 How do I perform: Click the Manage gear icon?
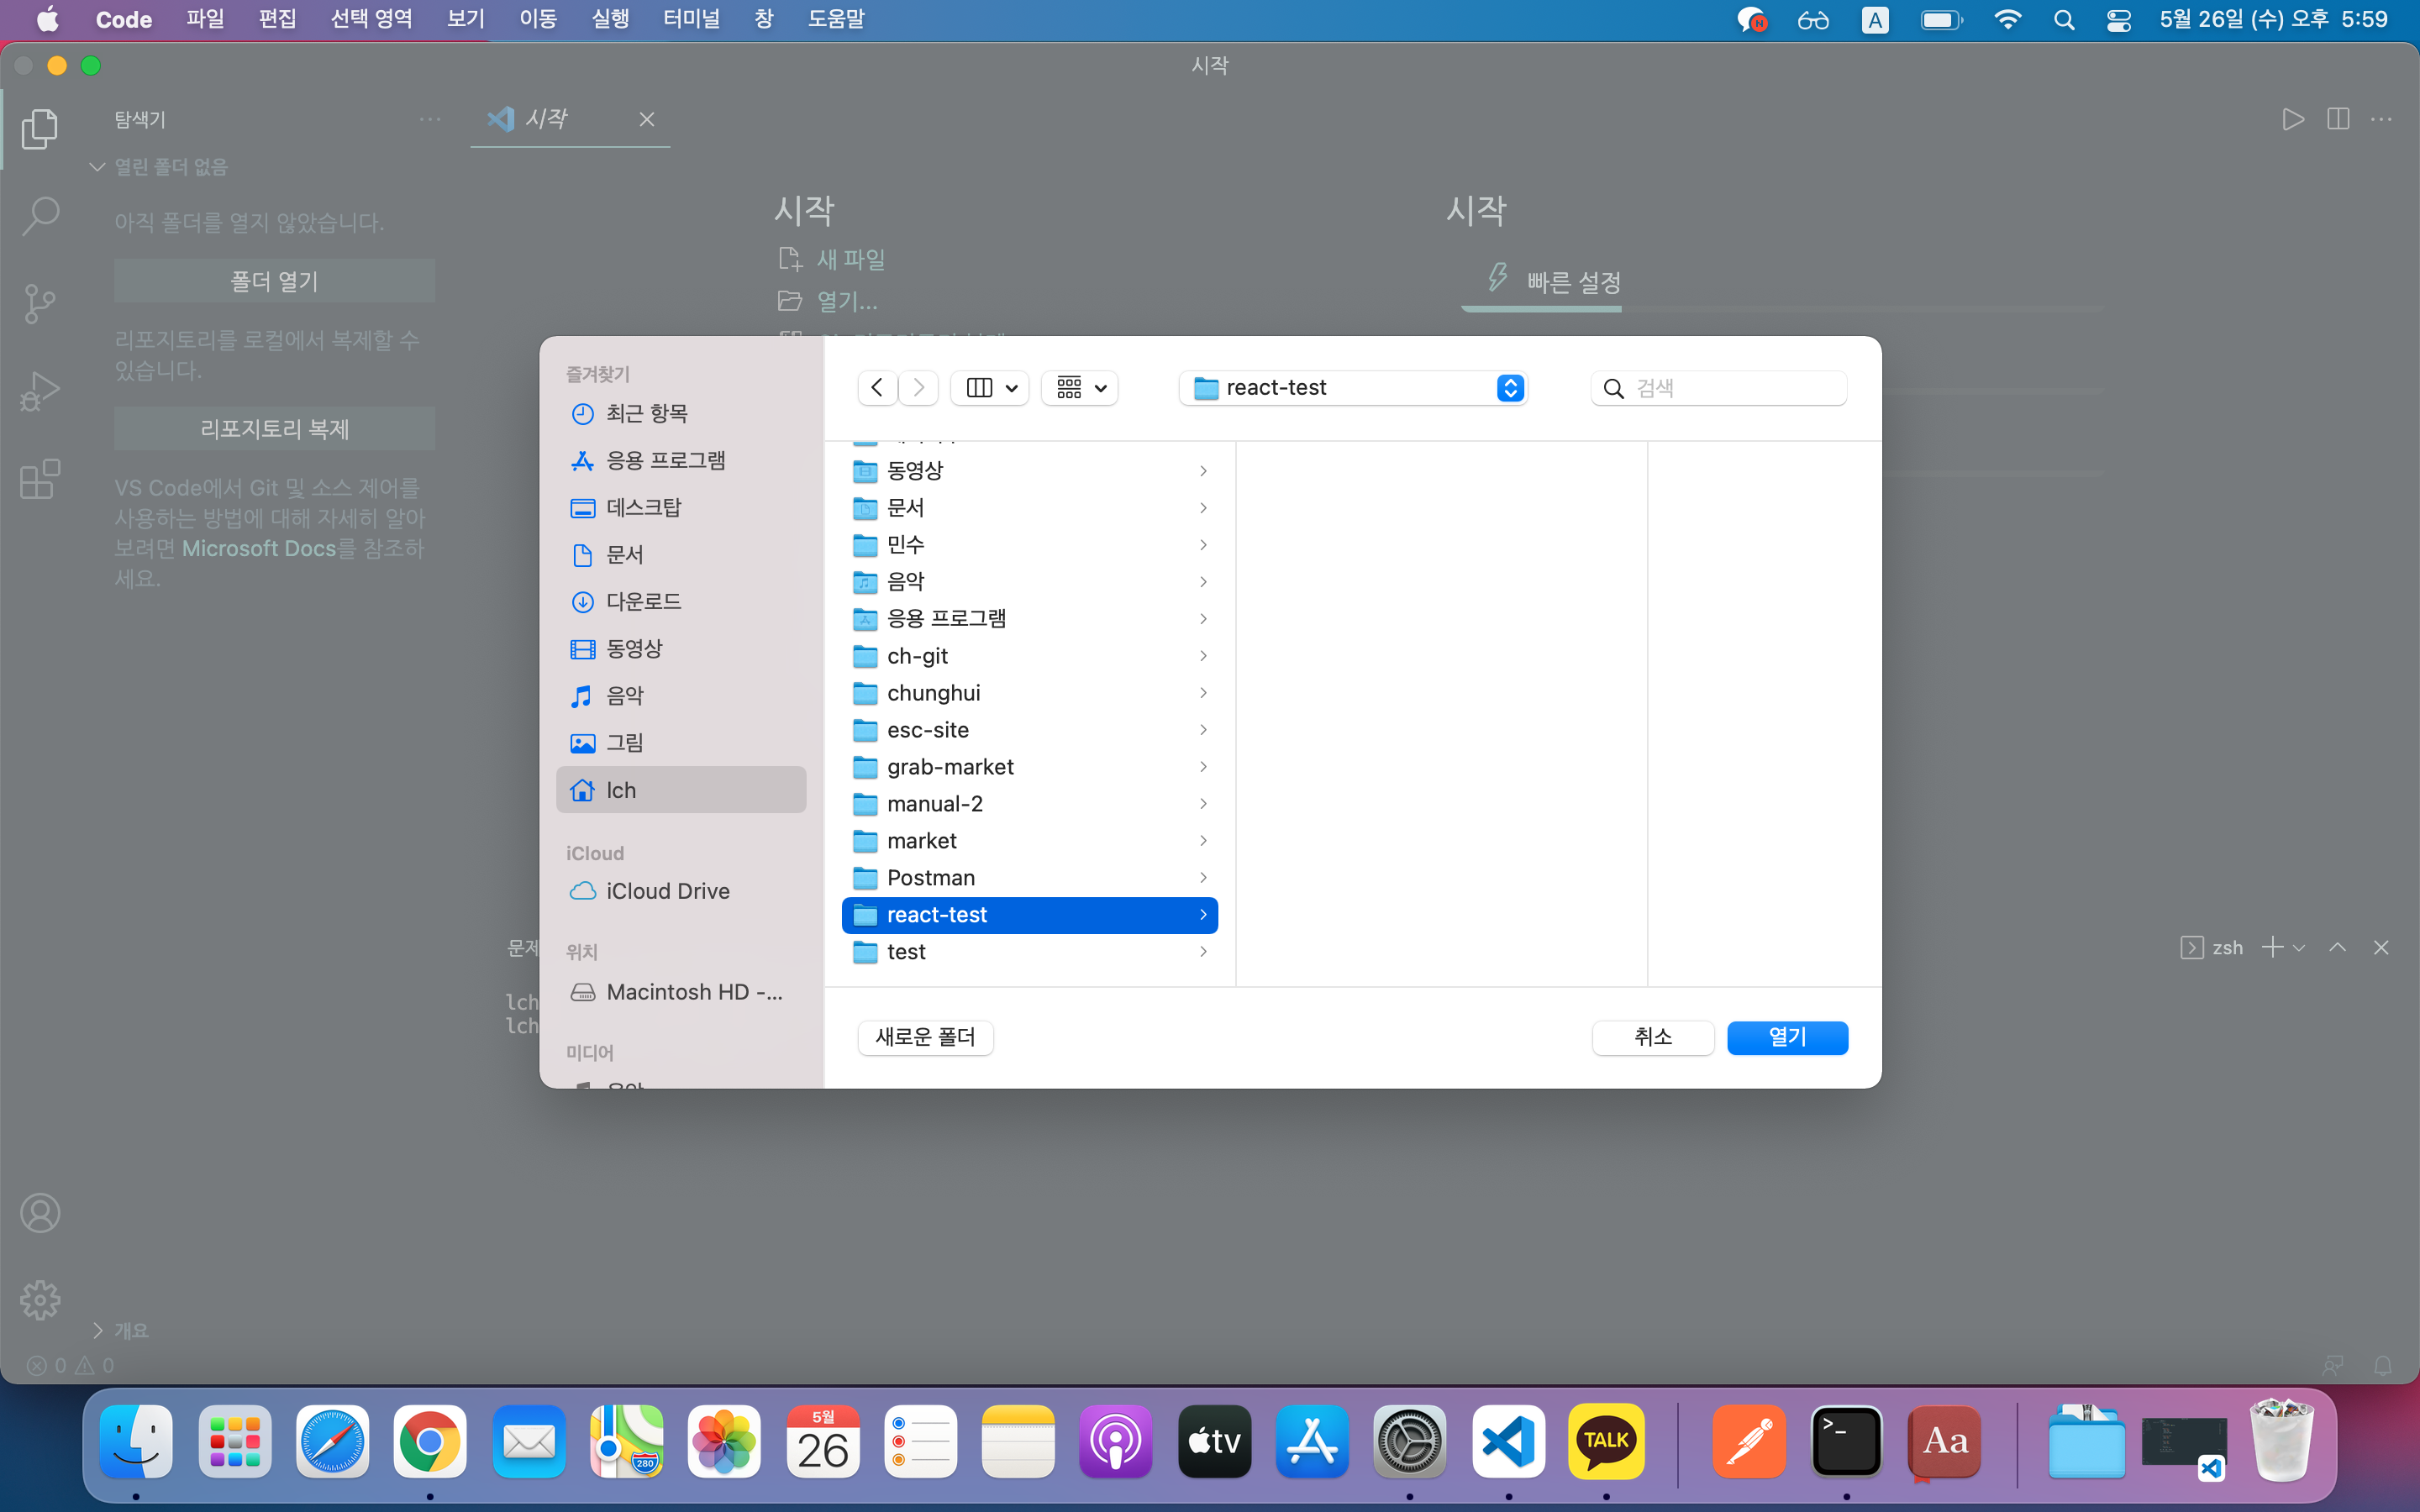coord(39,1300)
